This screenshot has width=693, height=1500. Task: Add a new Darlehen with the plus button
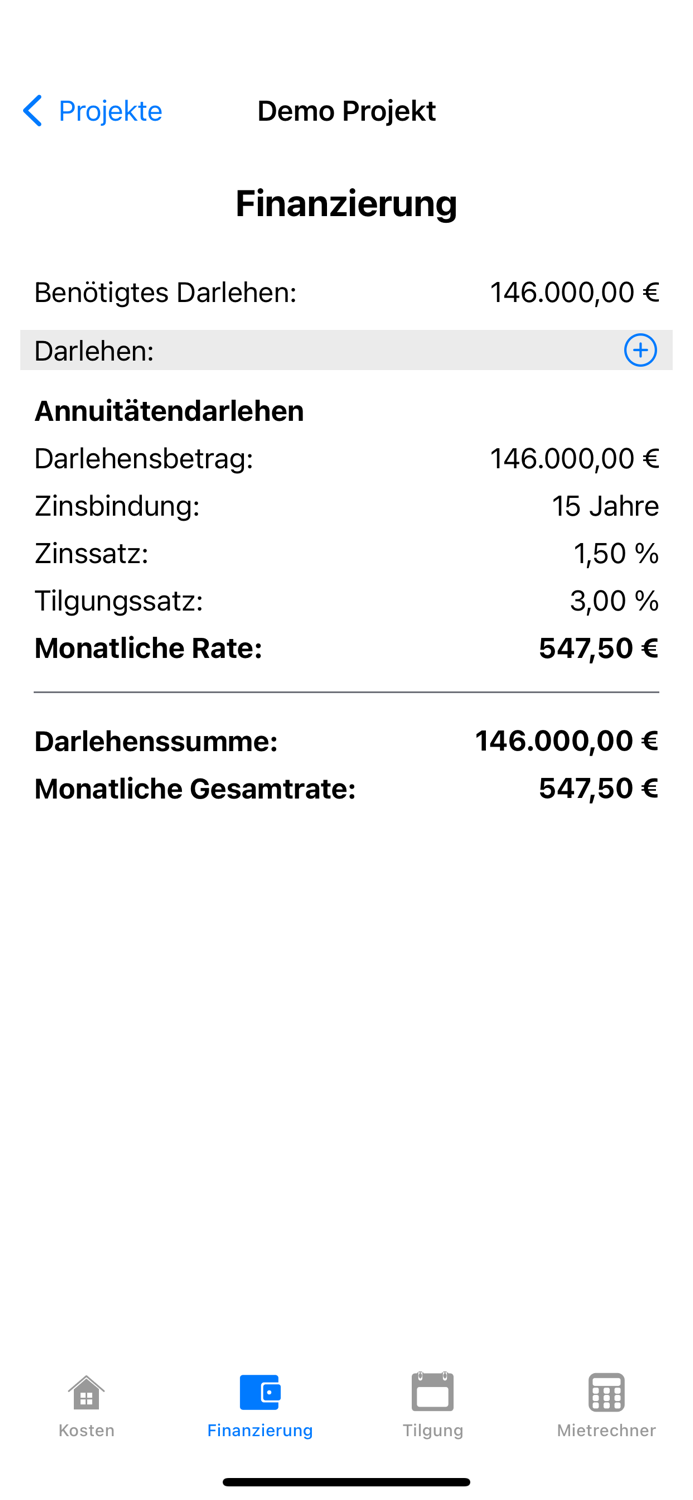point(639,350)
